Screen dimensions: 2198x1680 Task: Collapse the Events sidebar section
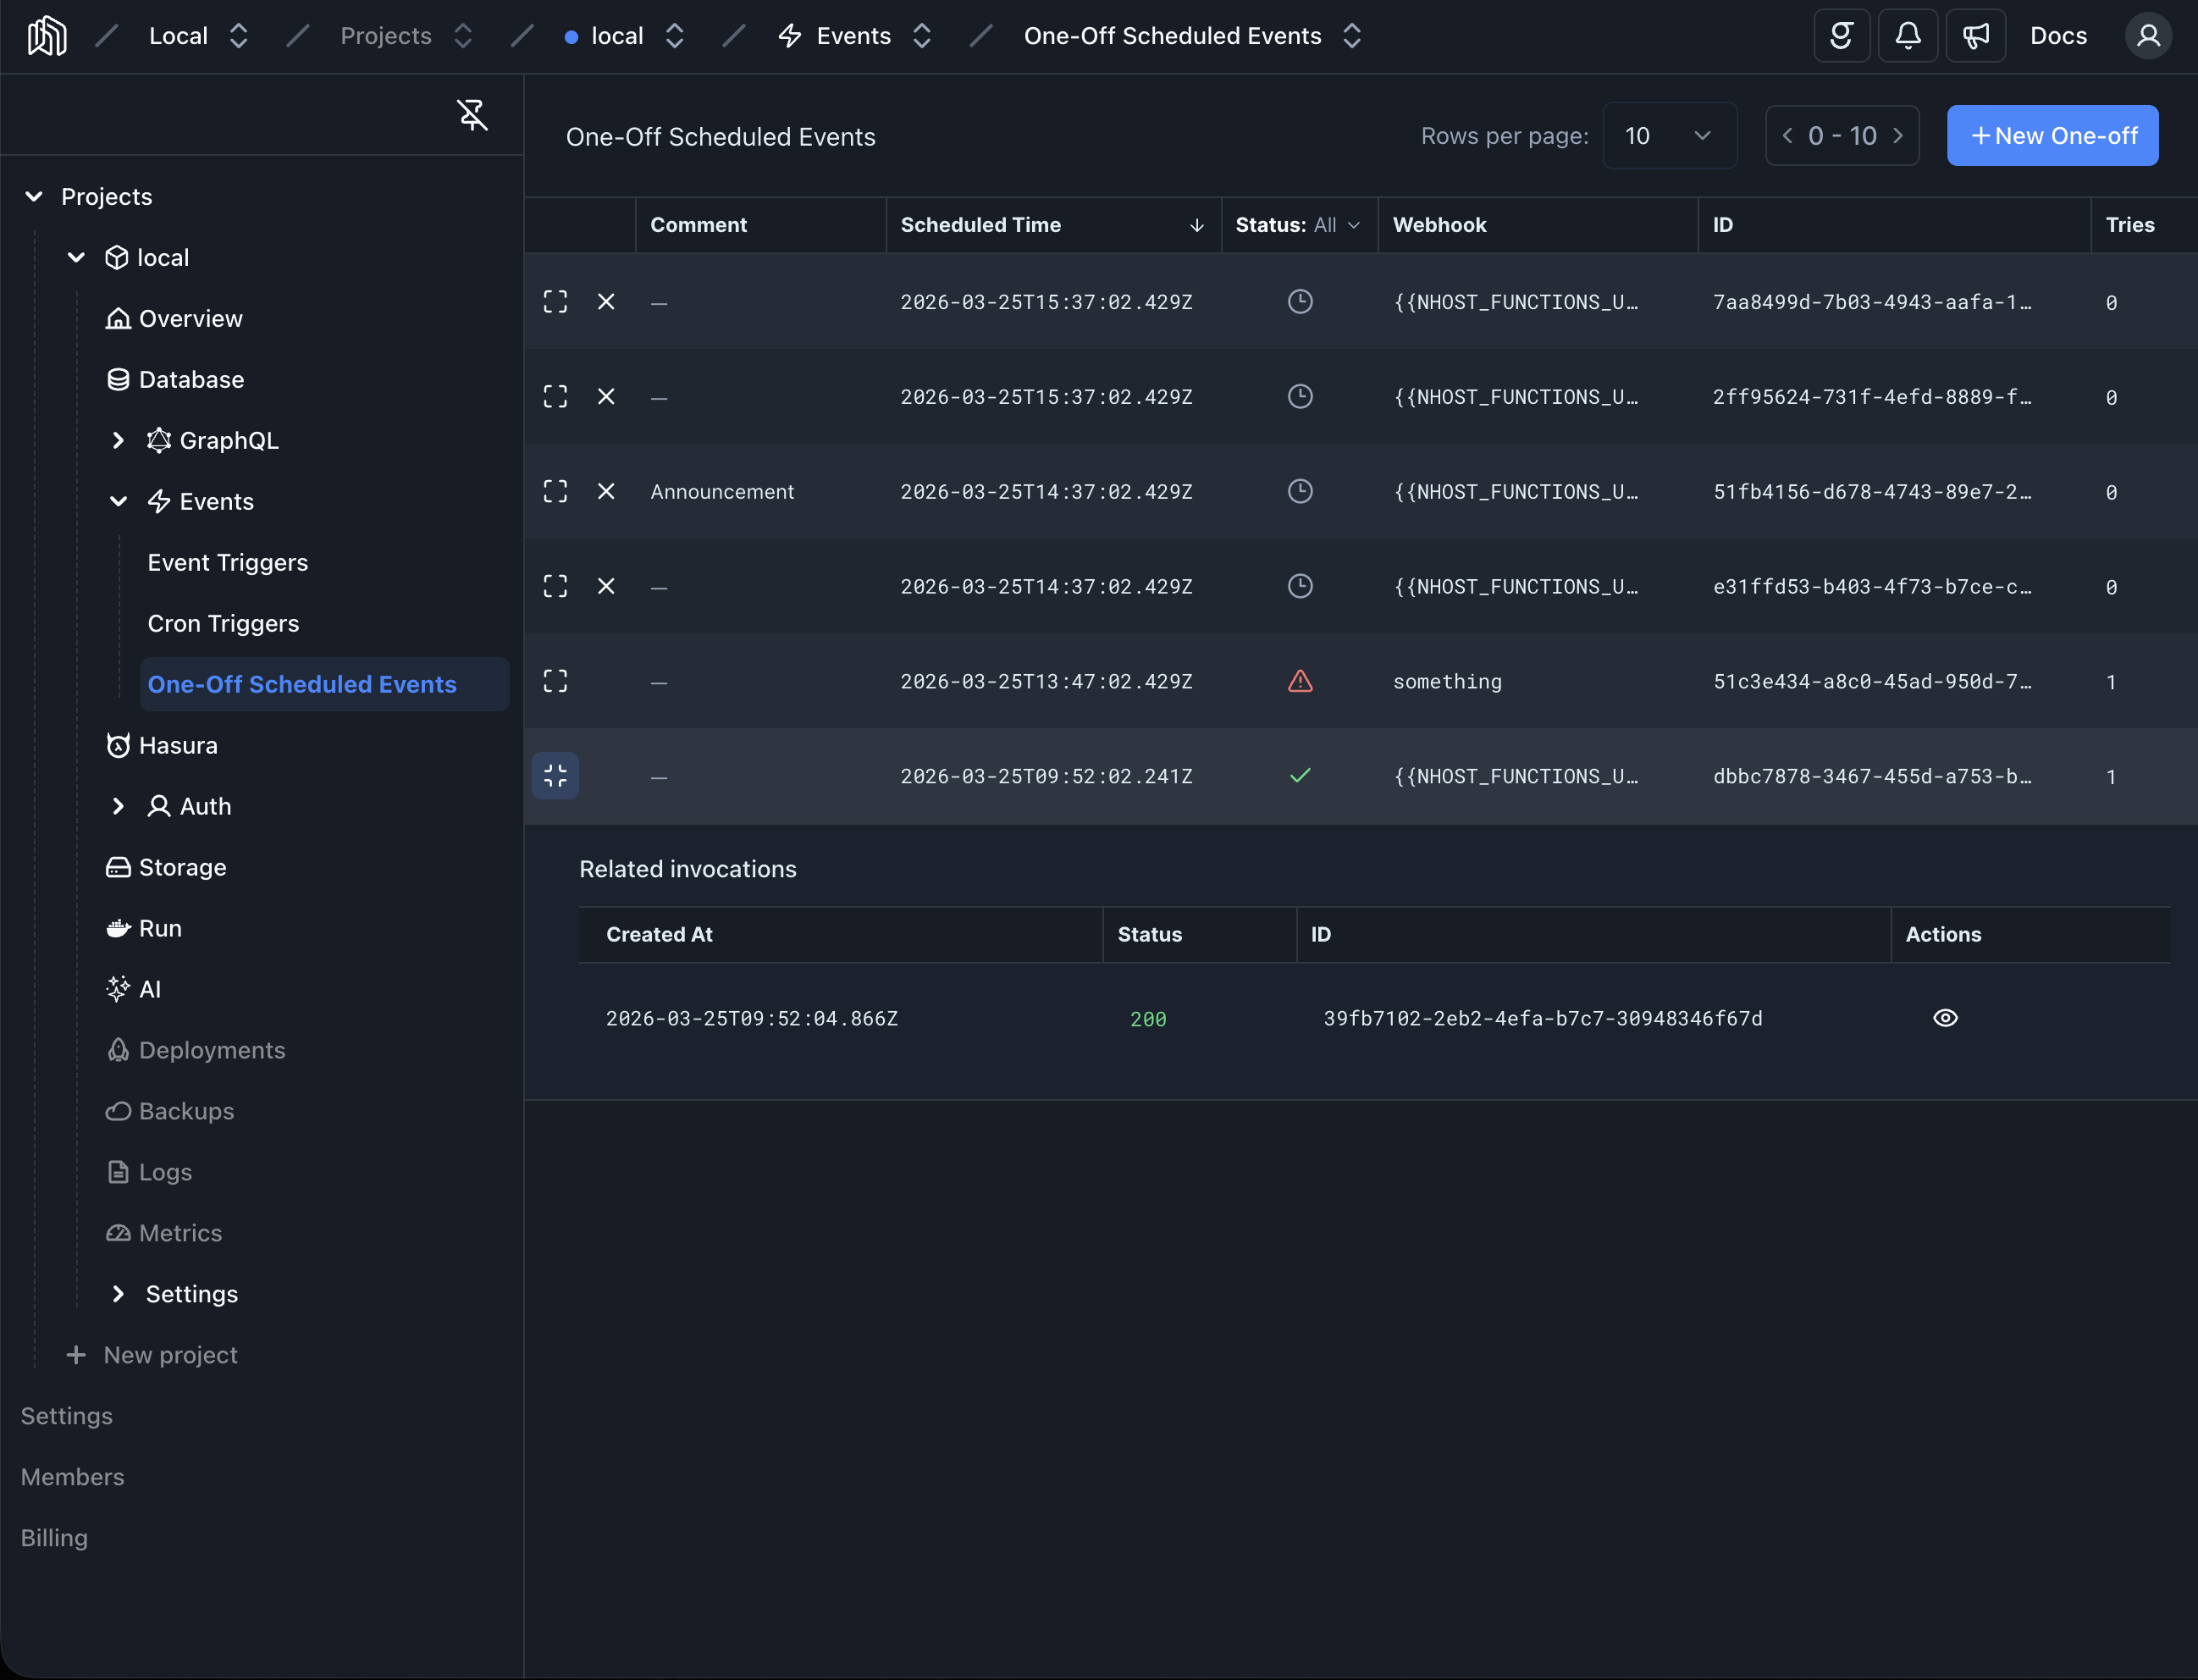pos(118,501)
